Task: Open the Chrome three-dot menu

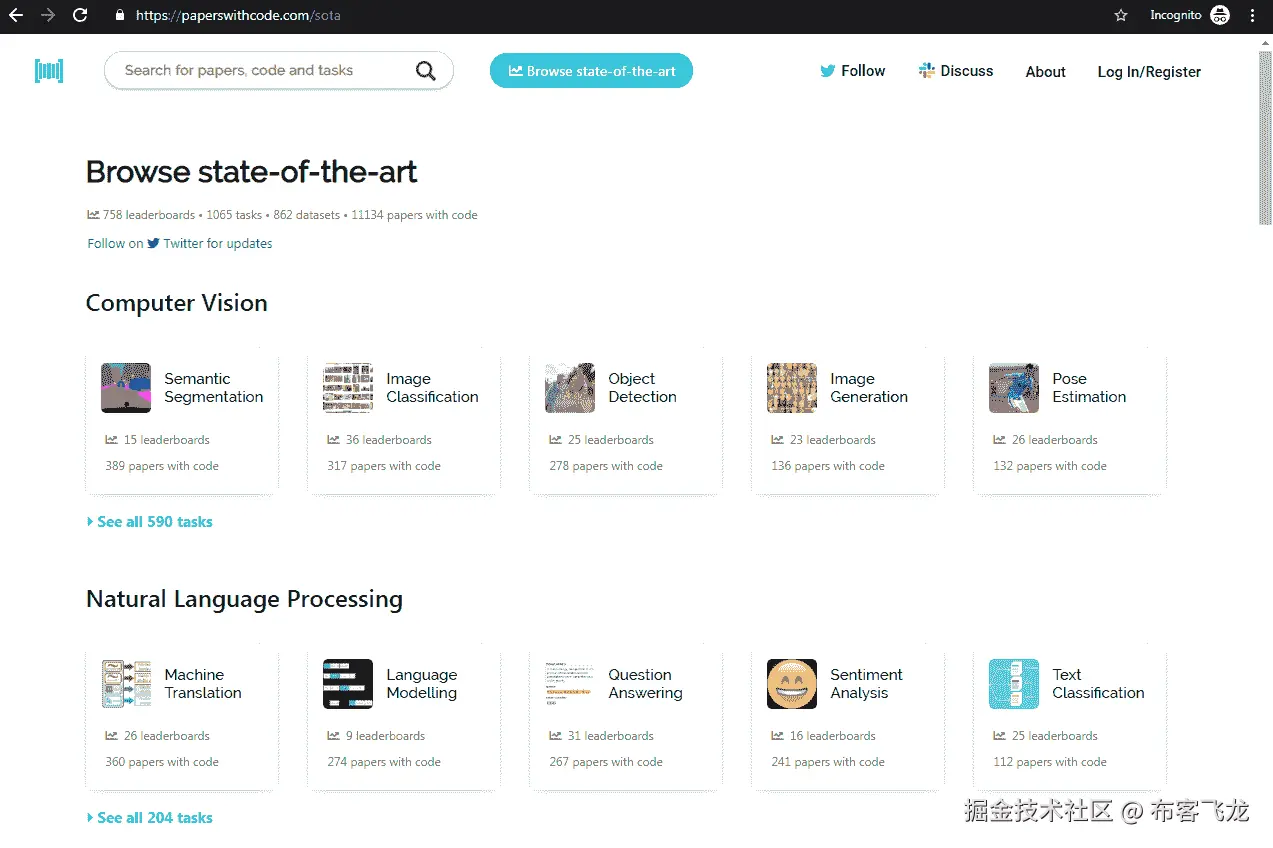Action: tap(1252, 15)
